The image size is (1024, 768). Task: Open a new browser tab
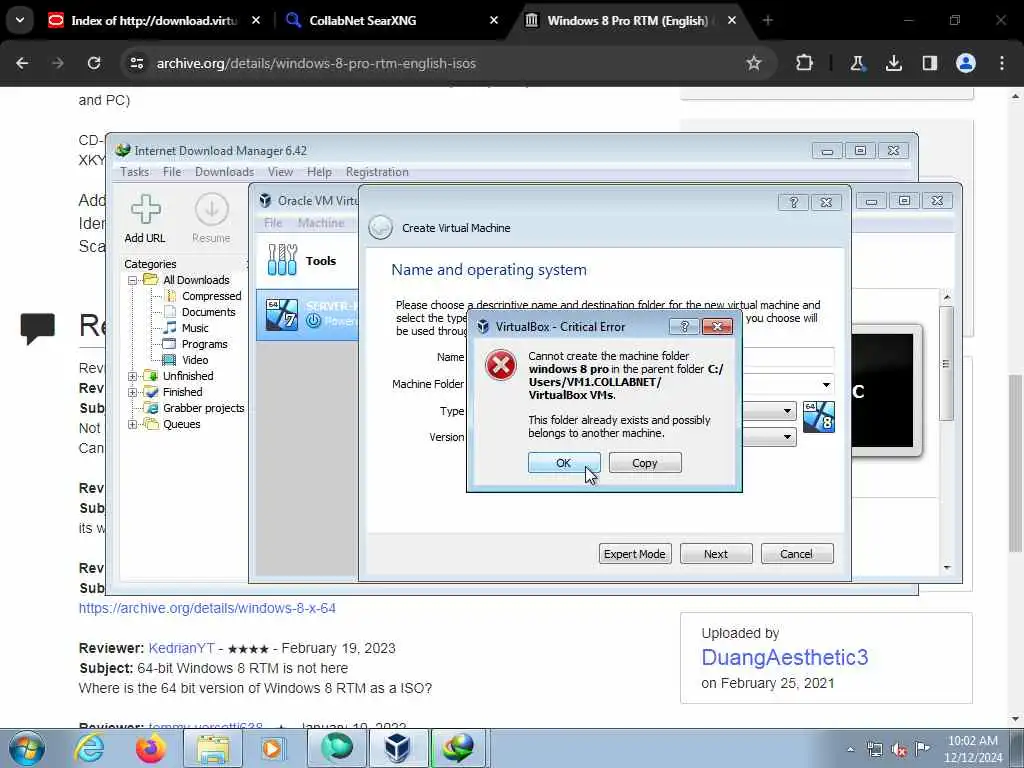tap(767, 20)
